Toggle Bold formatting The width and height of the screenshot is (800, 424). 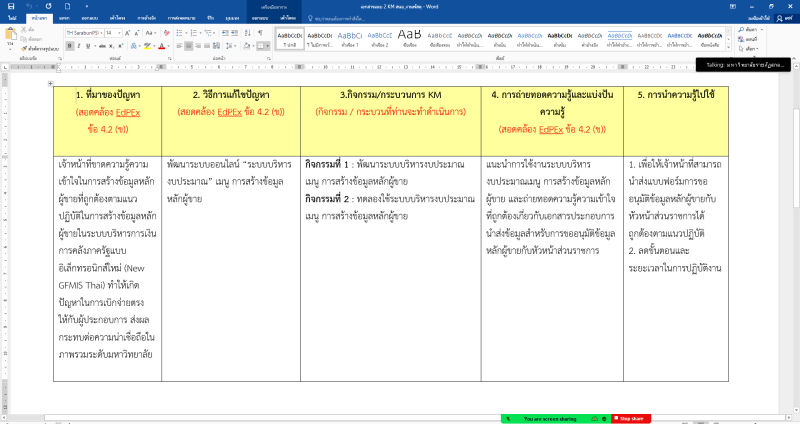(68, 46)
